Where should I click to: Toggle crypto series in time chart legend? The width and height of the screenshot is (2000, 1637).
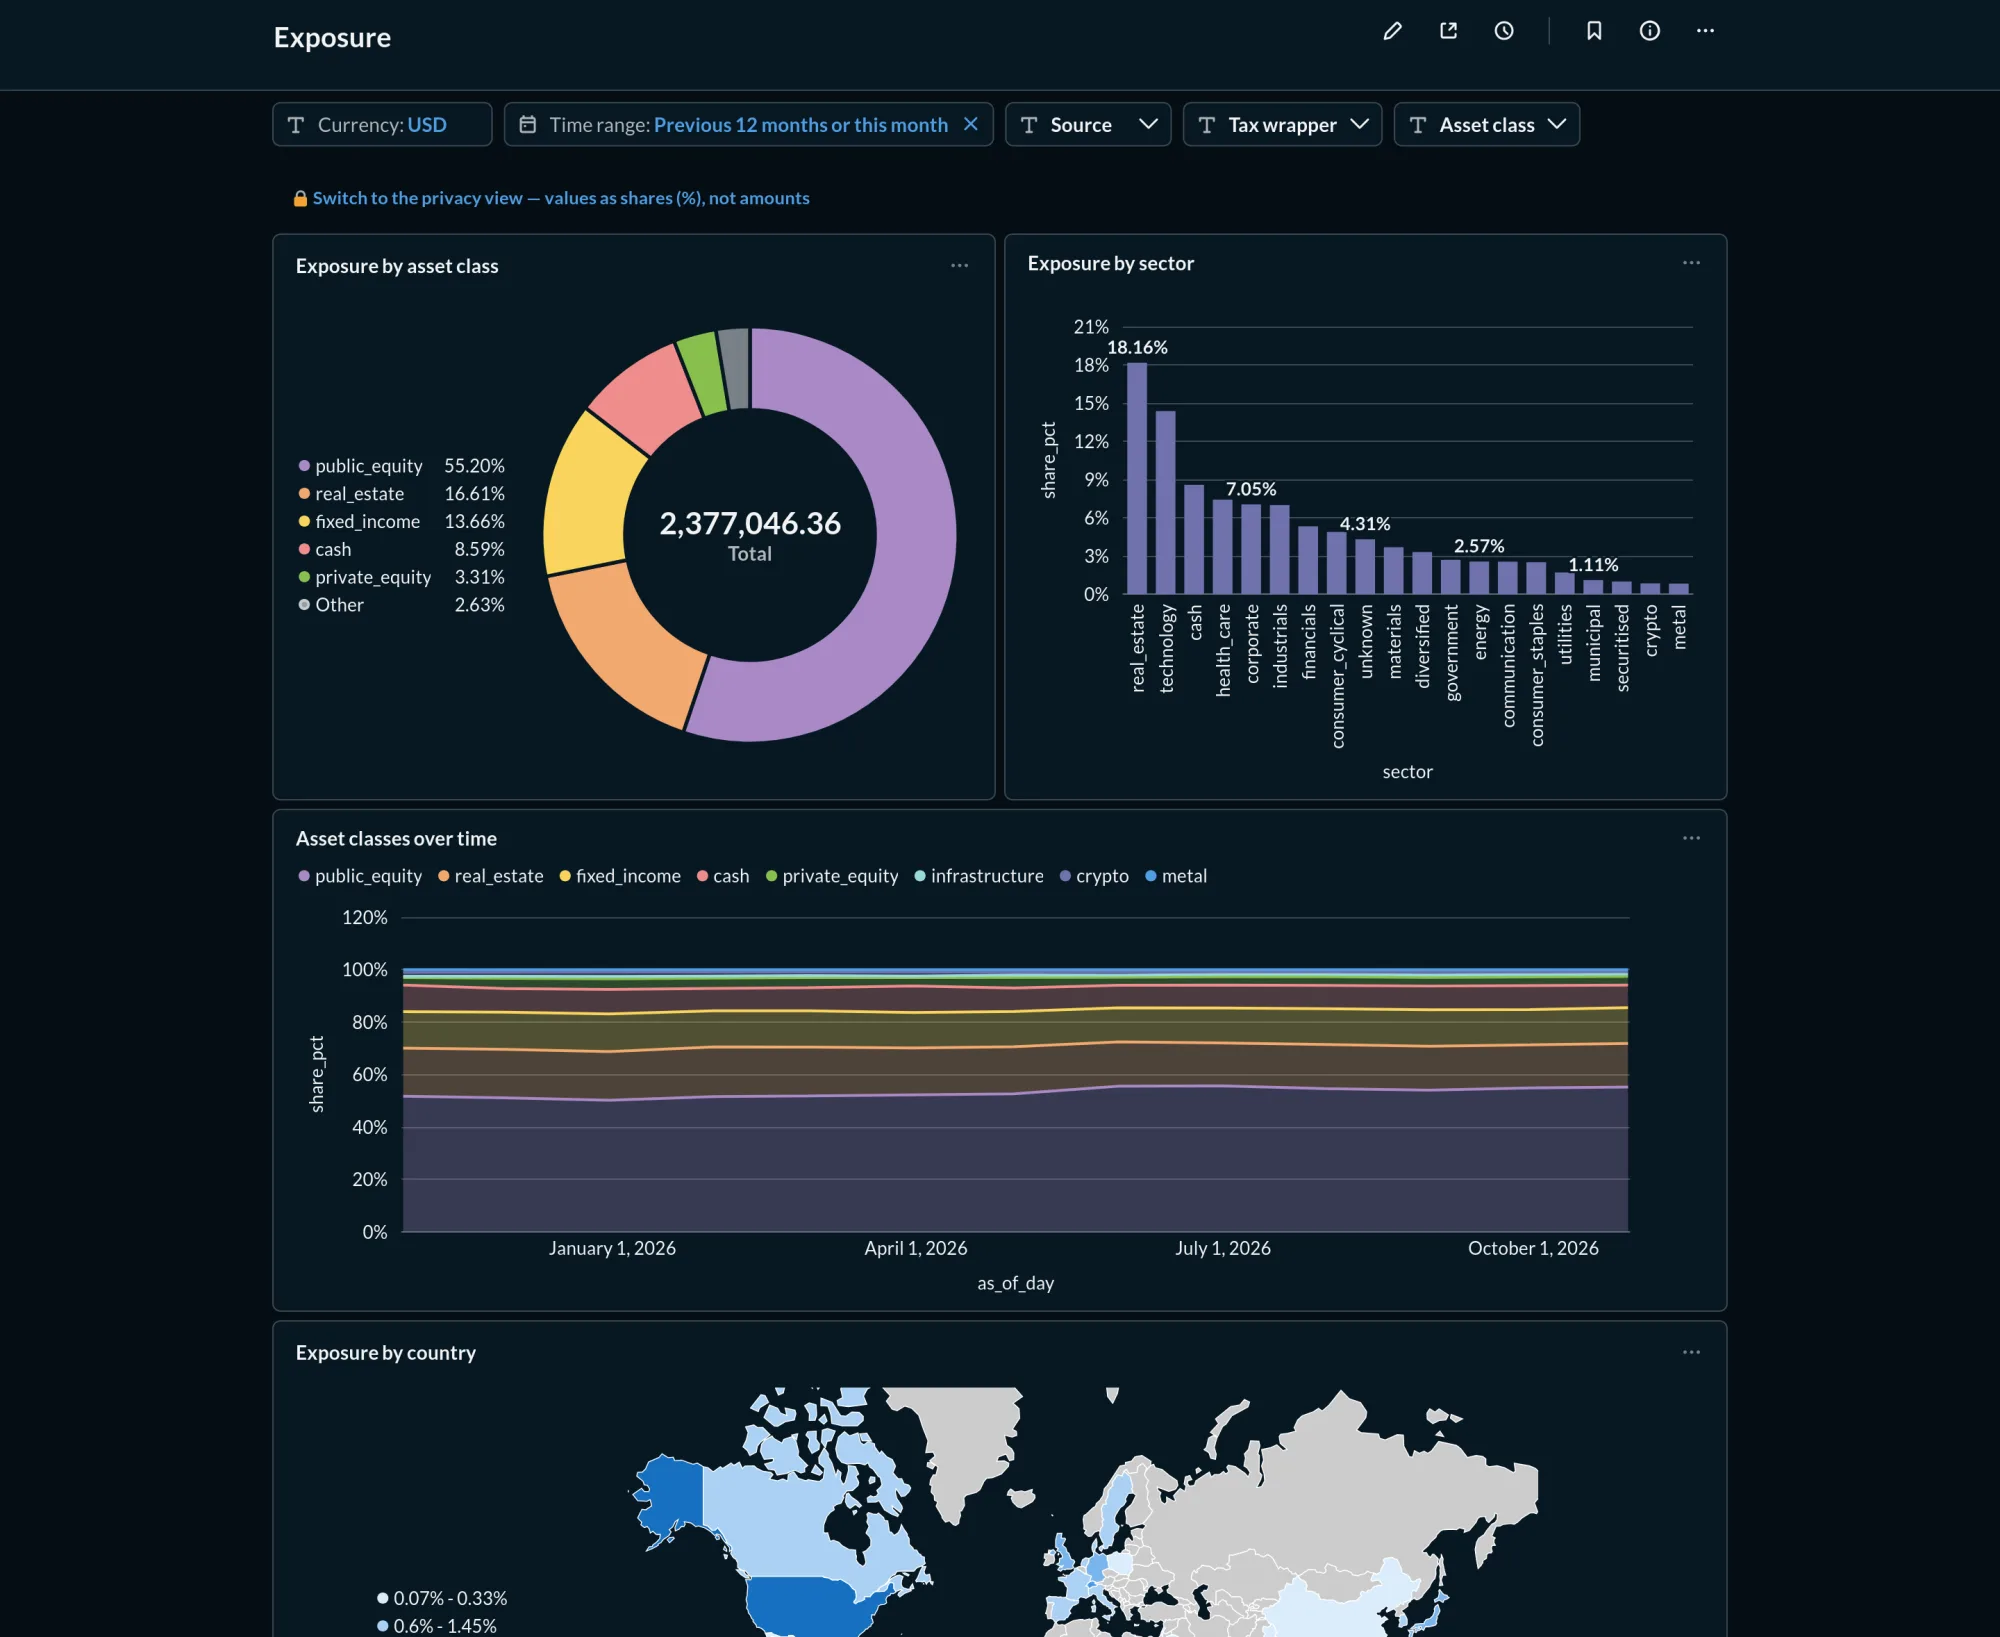coord(1094,876)
